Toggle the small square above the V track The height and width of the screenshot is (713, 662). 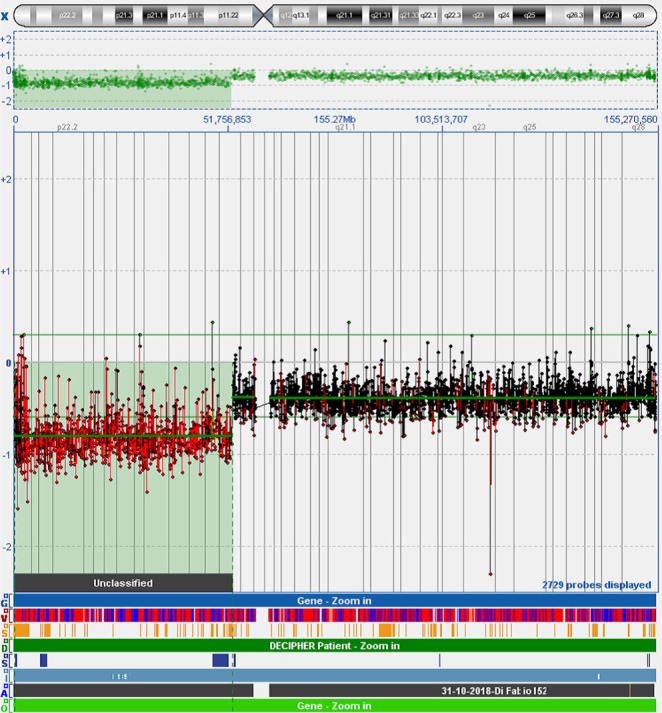5,610
